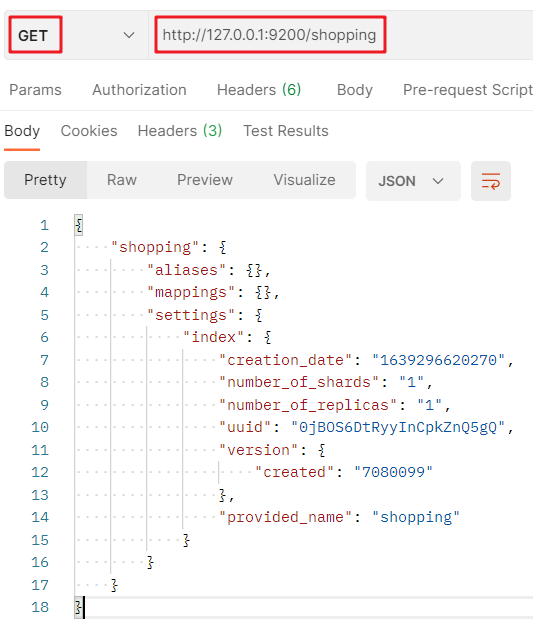The image size is (533, 624).
Task: Open the Test Results tab
Action: (x=286, y=131)
